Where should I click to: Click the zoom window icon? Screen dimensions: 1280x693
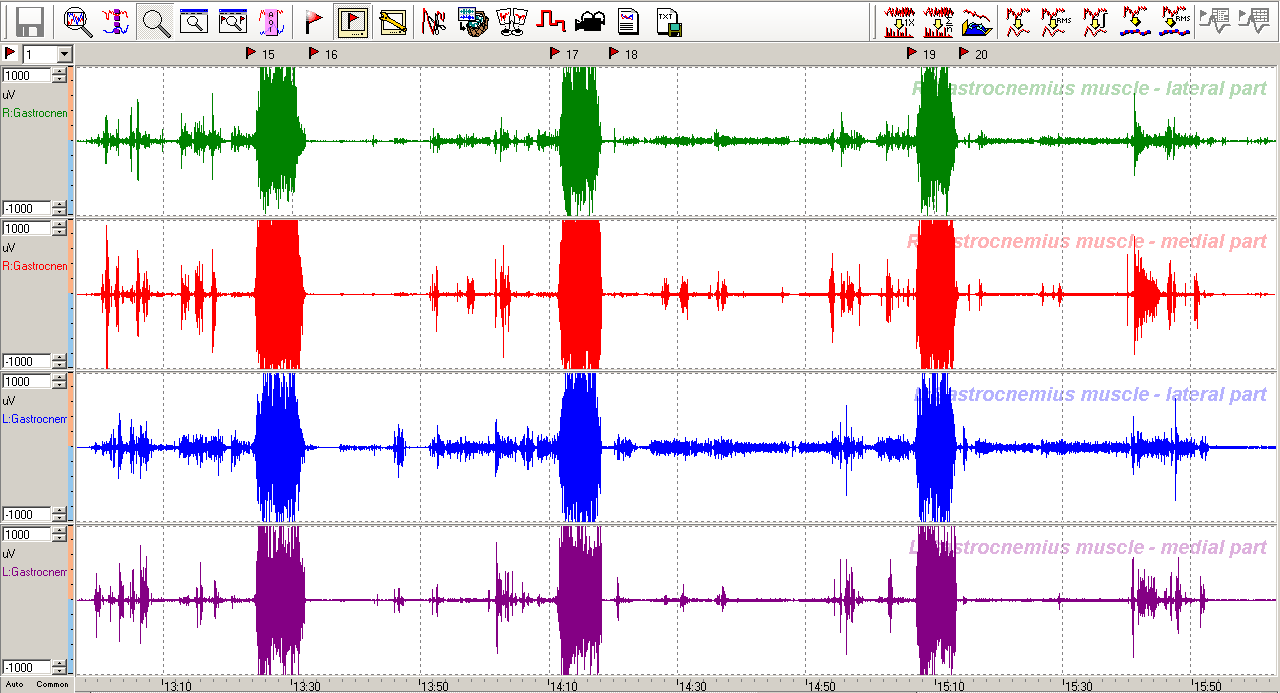tap(193, 21)
